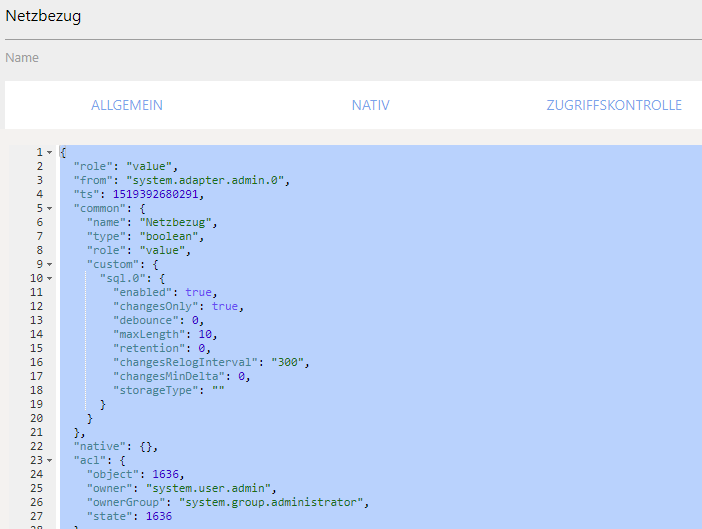Click the "boolean" type value
Viewport: 702px width, 529px height.
pos(169,236)
